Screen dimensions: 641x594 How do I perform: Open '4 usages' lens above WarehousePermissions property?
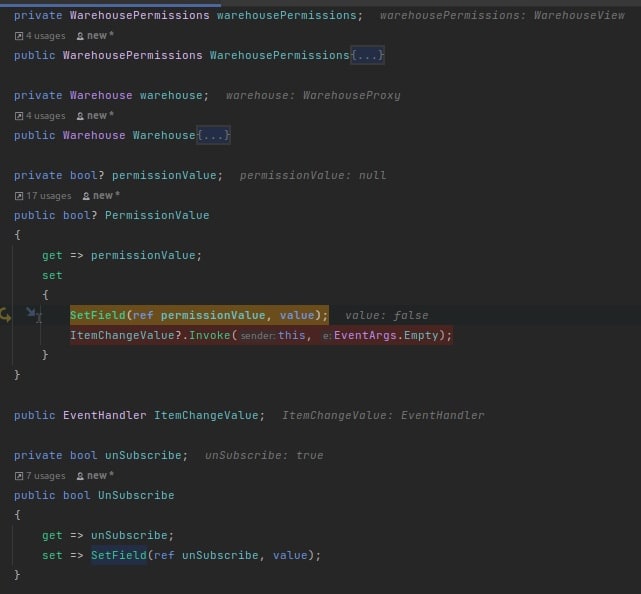point(40,36)
